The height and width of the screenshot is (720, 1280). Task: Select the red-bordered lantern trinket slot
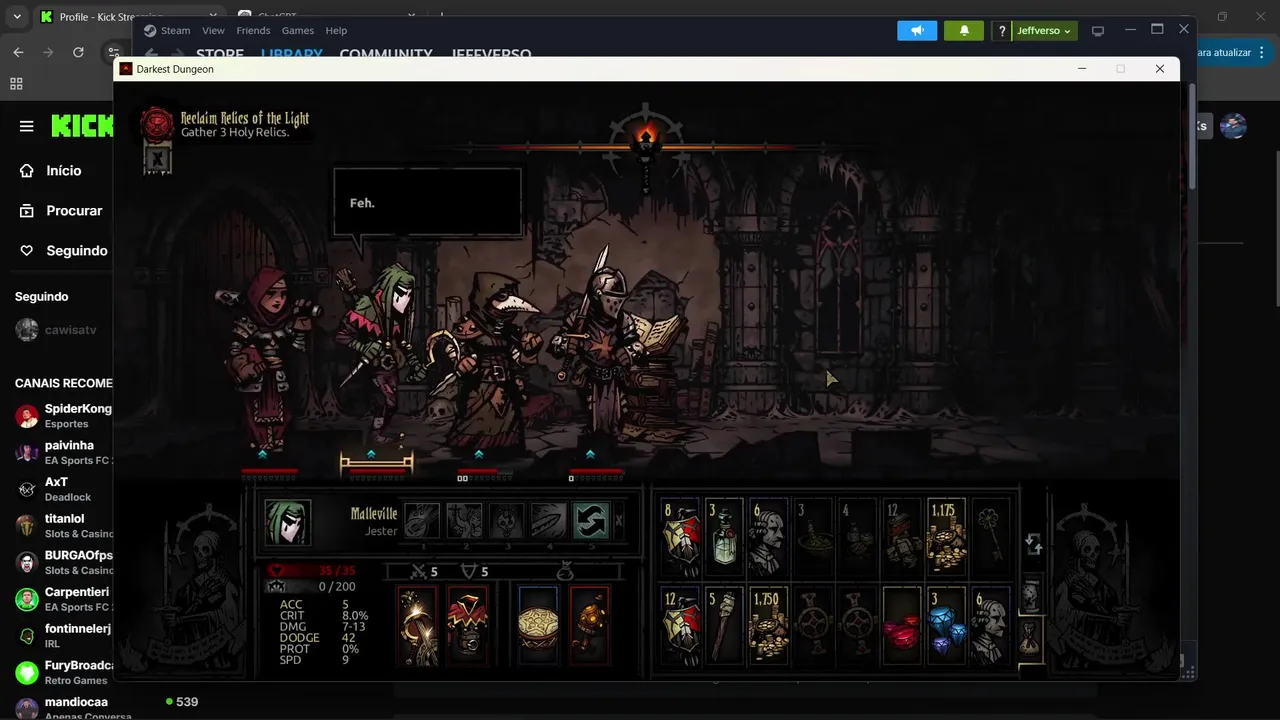click(x=590, y=626)
